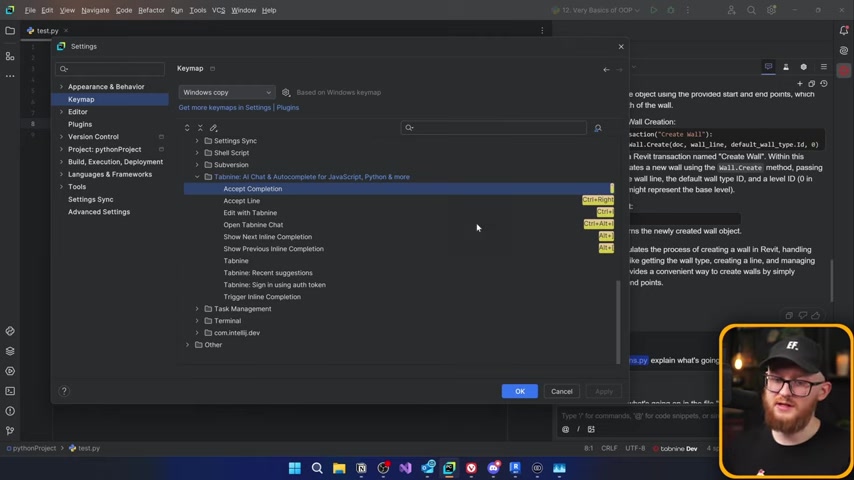The height and width of the screenshot is (480, 854).
Task: Open the run configuration dropdown
Action: pos(596,10)
